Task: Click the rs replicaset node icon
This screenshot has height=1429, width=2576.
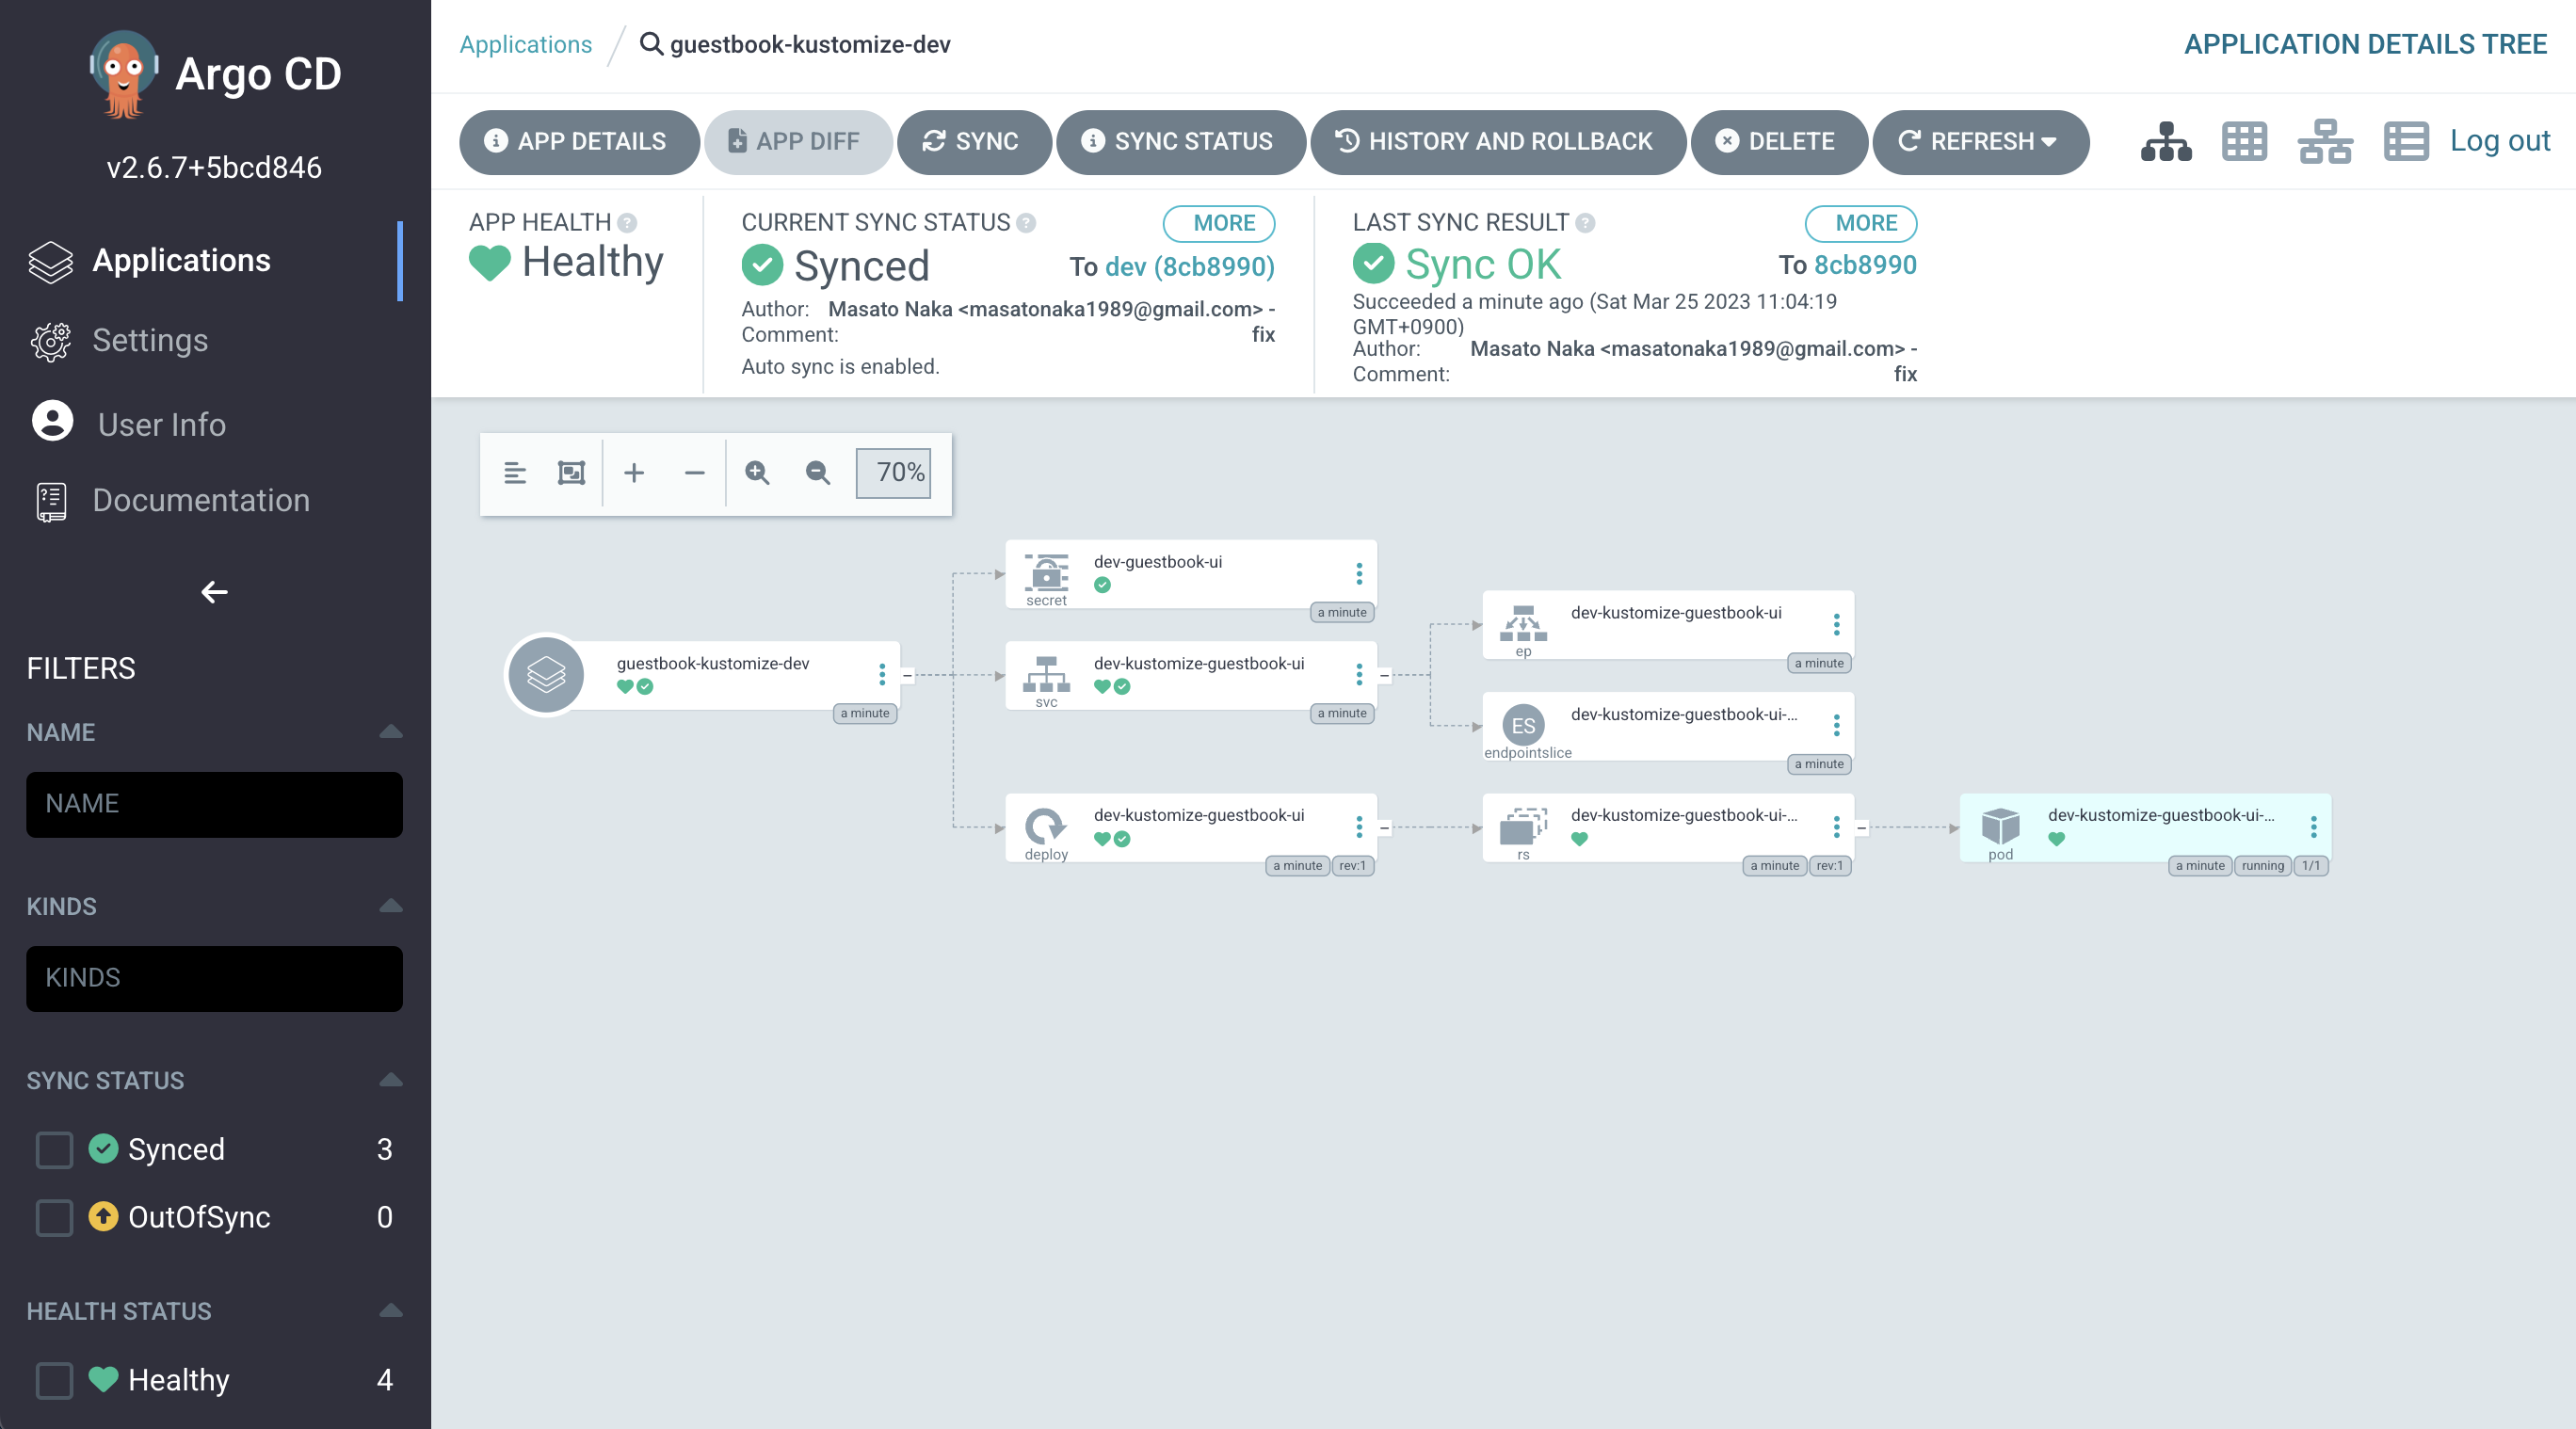Action: point(1523,827)
